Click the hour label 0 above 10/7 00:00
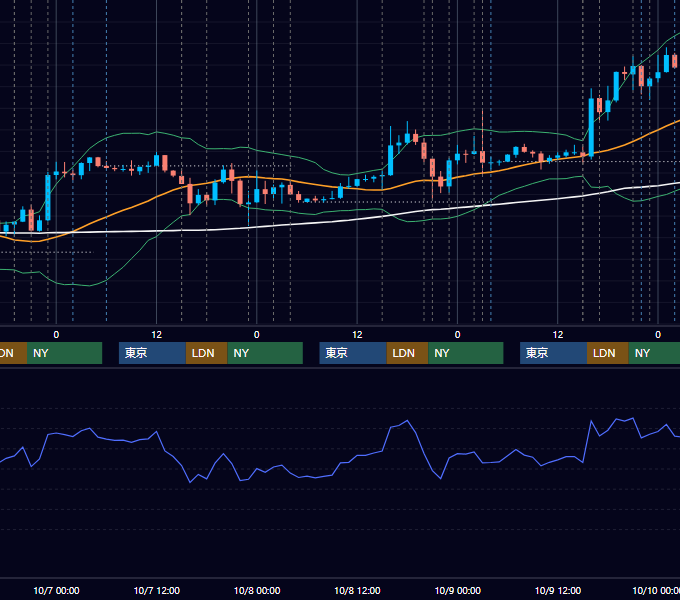680x600 pixels. [56, 335]
